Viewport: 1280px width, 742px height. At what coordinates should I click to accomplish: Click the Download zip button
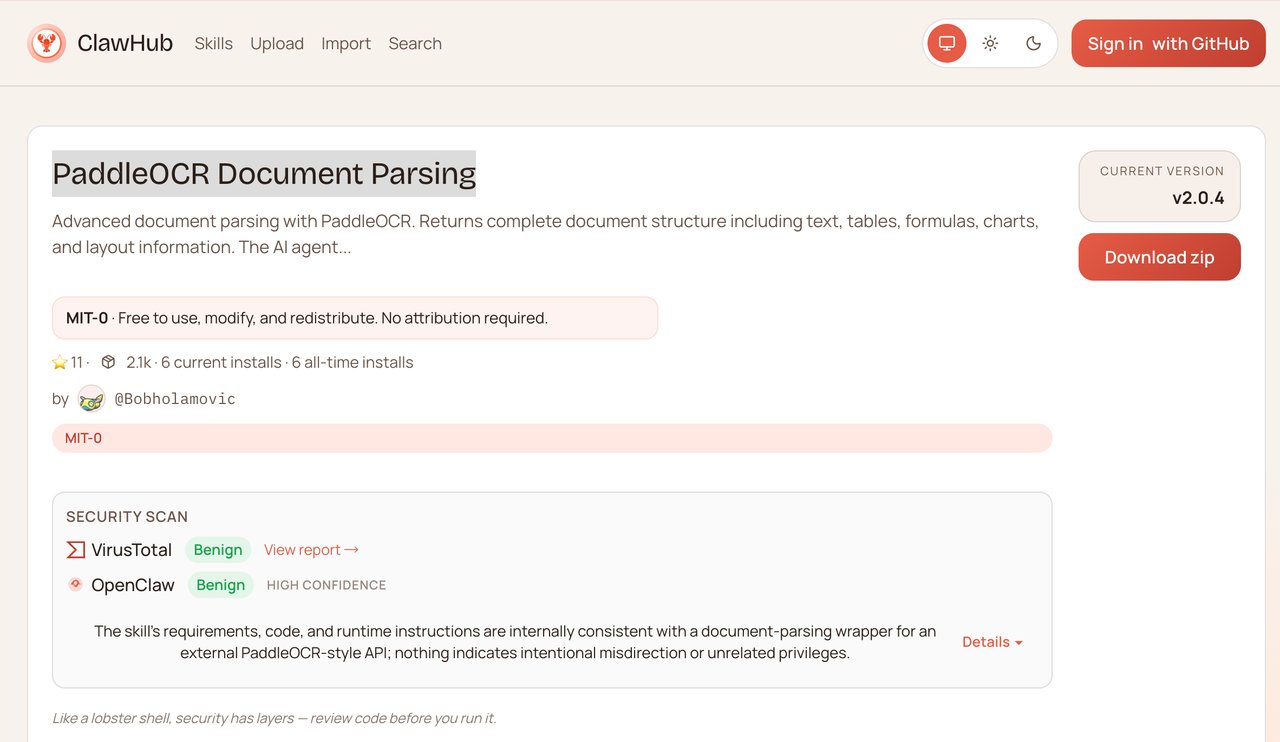coord(1159,257)
